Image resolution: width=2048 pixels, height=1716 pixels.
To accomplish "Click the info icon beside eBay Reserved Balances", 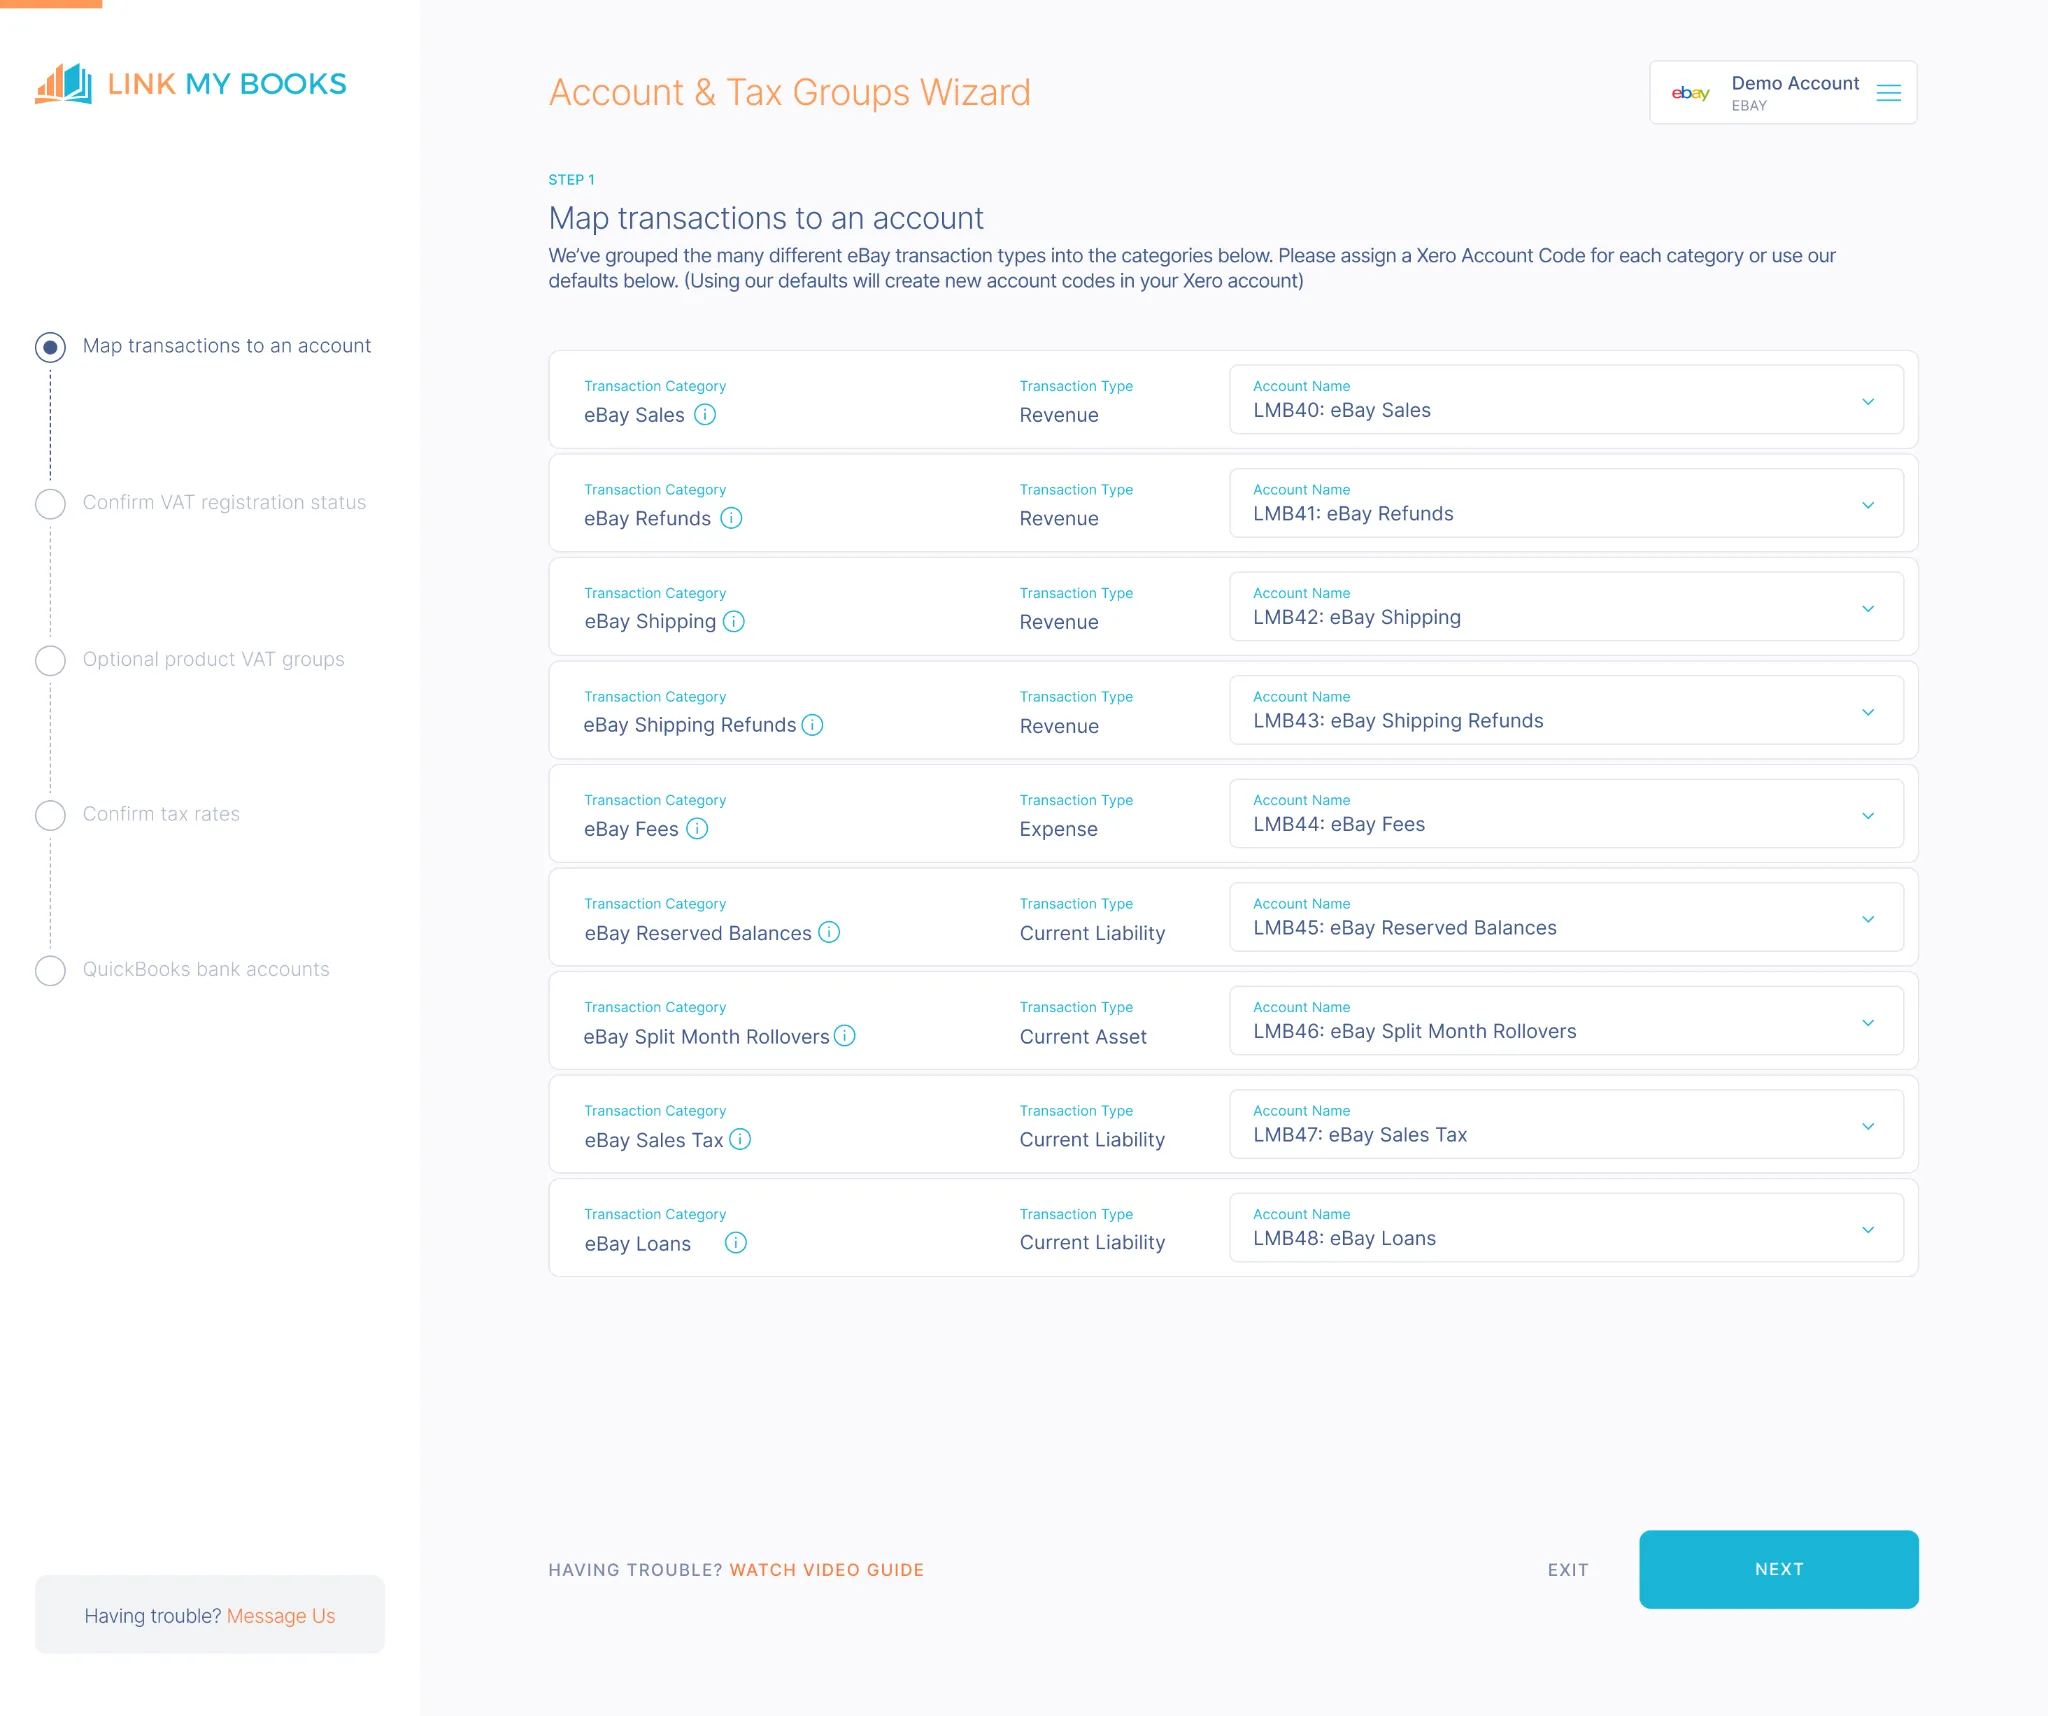I will (829, 932).
